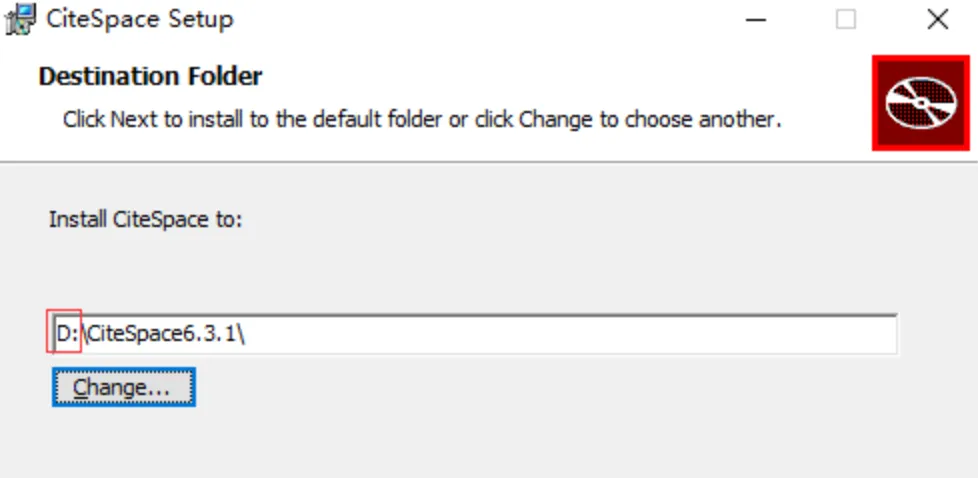Click the installer icon beside CiteSpace Setup title
This screenshot has height=478, width=978.
[x=21, y=20]
